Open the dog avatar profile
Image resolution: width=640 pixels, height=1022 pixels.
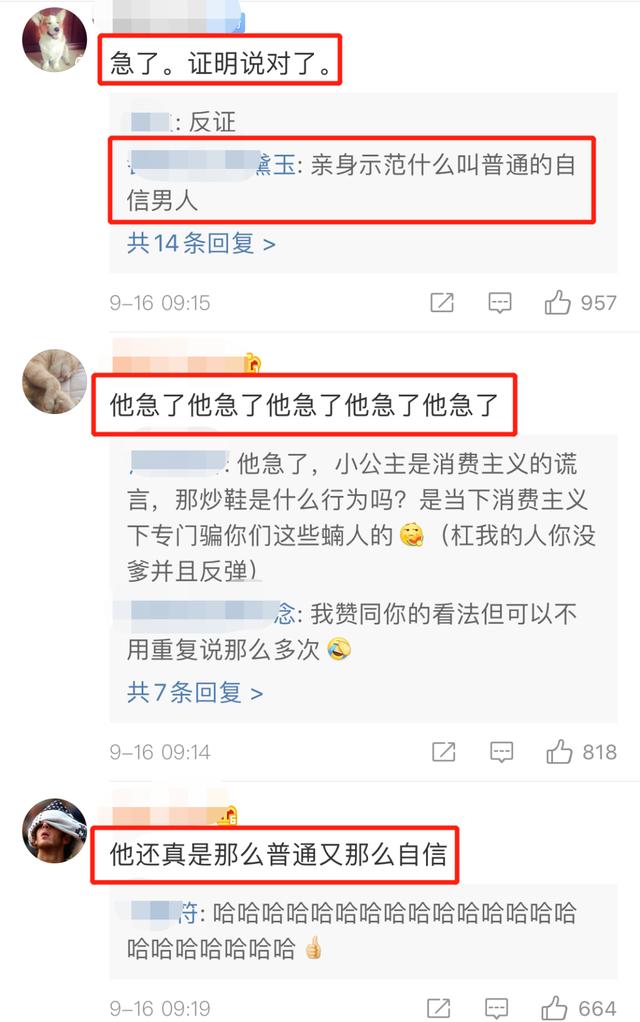(x=55, y=40)
